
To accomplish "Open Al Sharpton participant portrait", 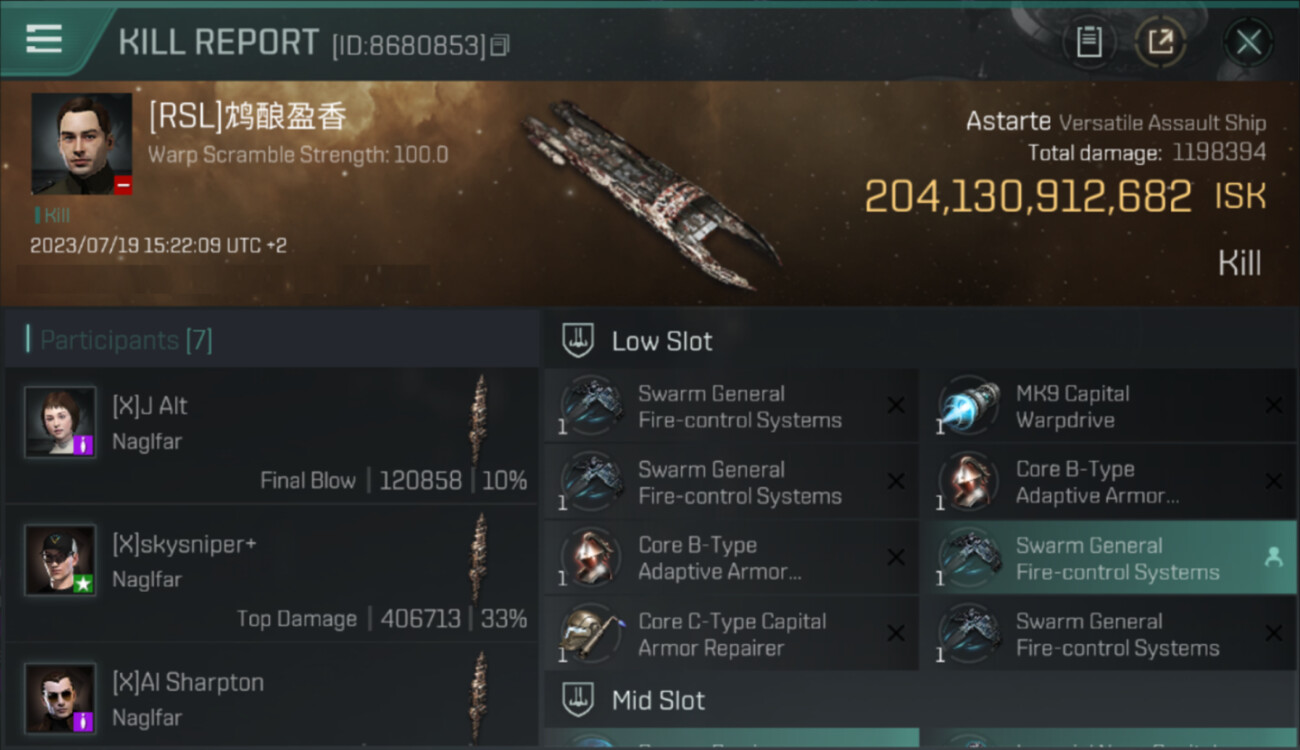I will tap(60, 698).
